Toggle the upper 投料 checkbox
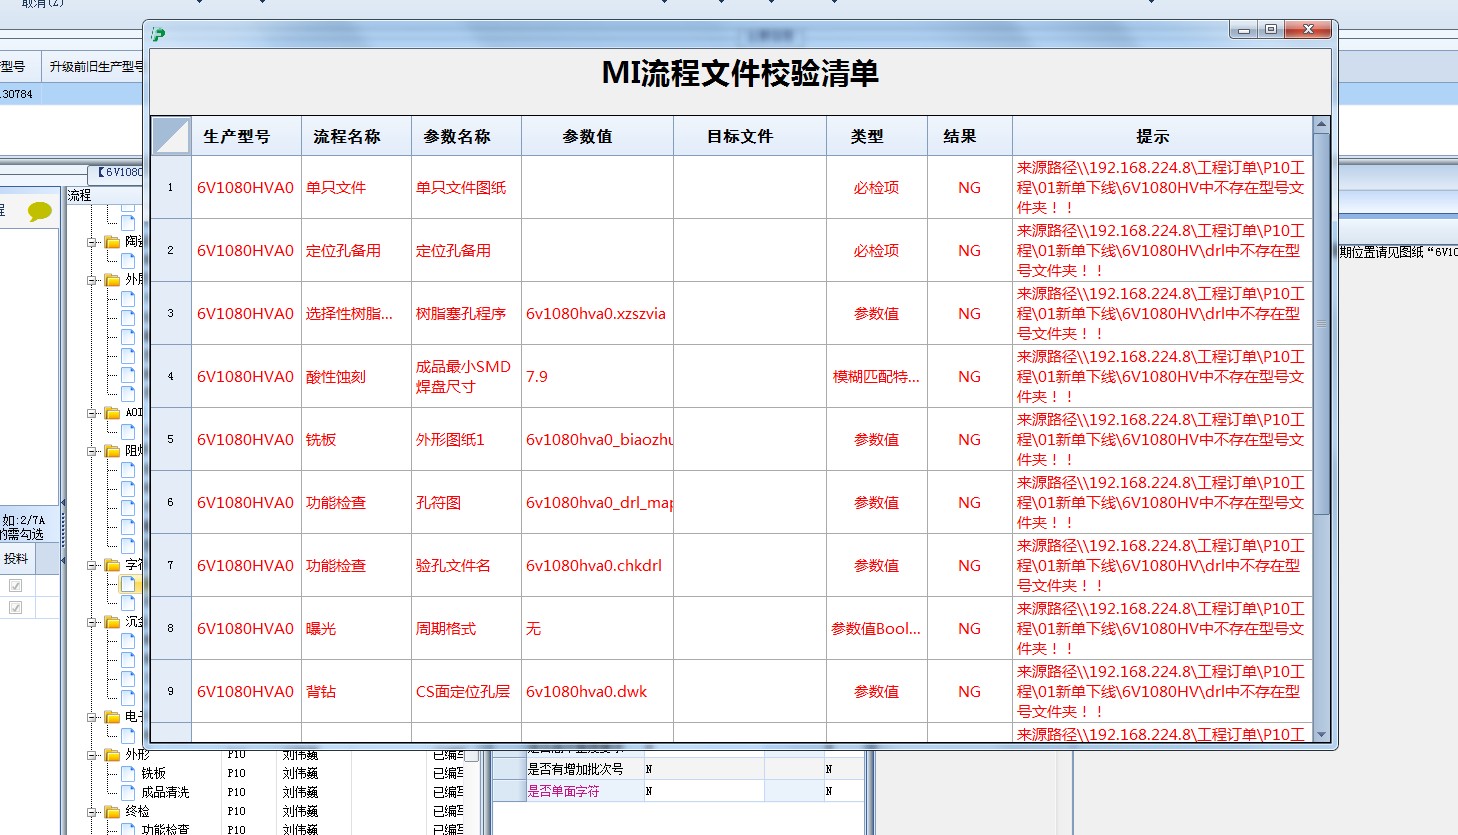1458x835 pixels. (15, 586)
